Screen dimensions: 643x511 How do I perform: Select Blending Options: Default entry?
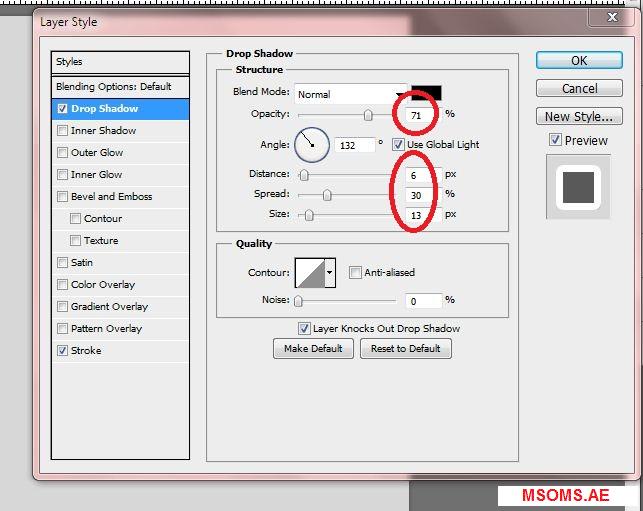click(114, 87)
